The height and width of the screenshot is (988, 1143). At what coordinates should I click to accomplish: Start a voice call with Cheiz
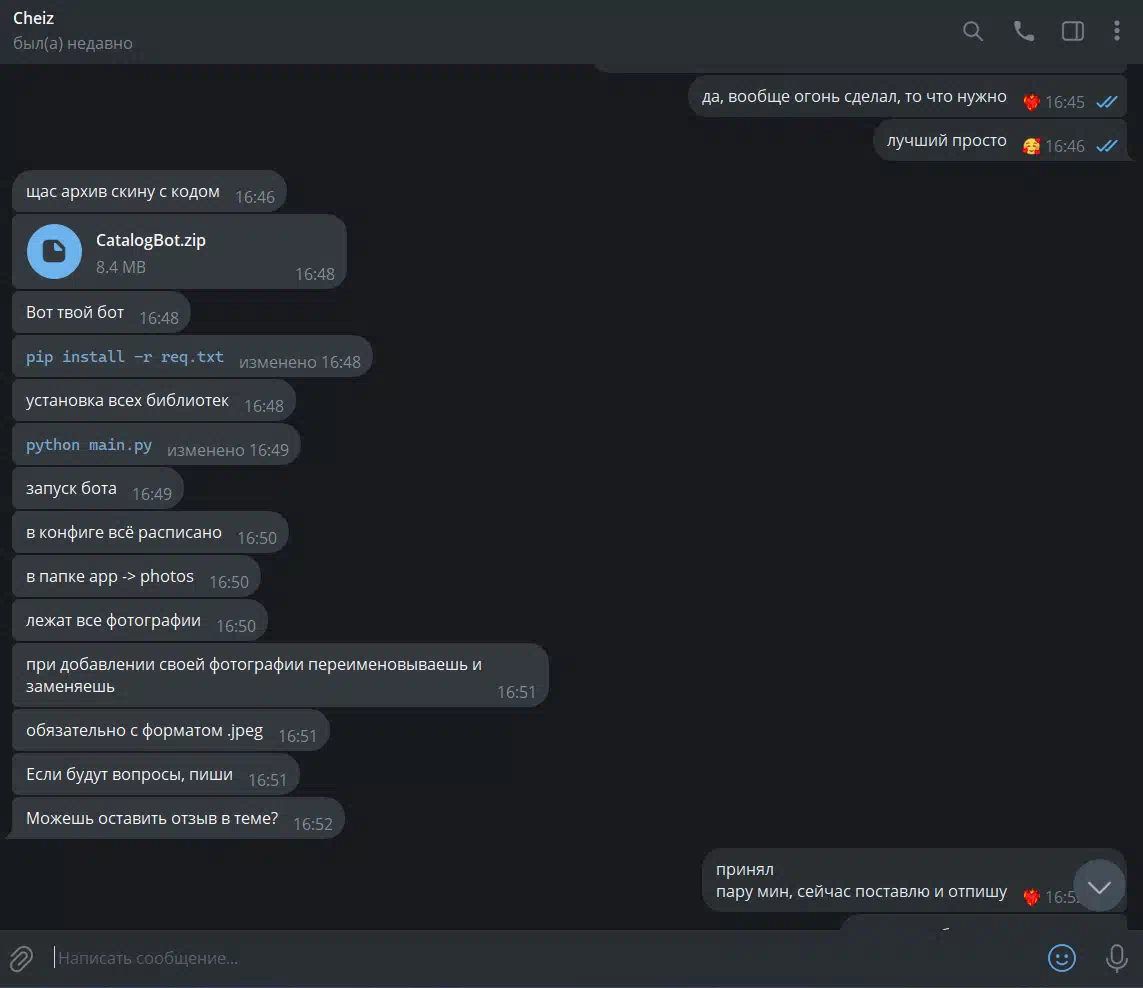[1023, 31]
